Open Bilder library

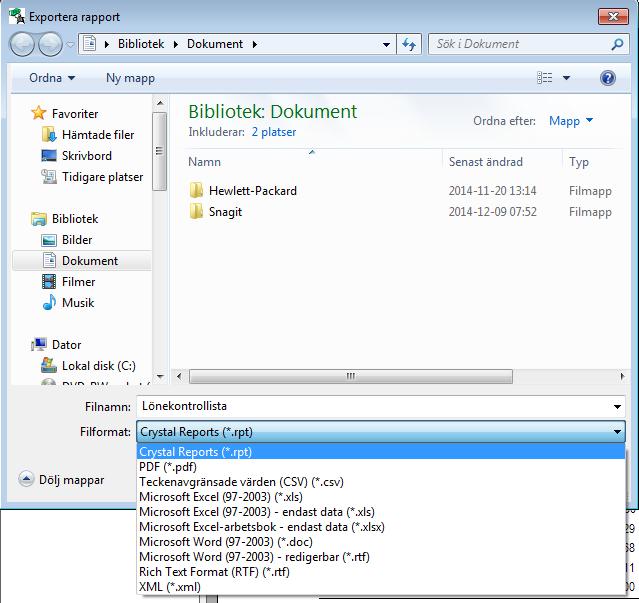(x=77, y=240)
